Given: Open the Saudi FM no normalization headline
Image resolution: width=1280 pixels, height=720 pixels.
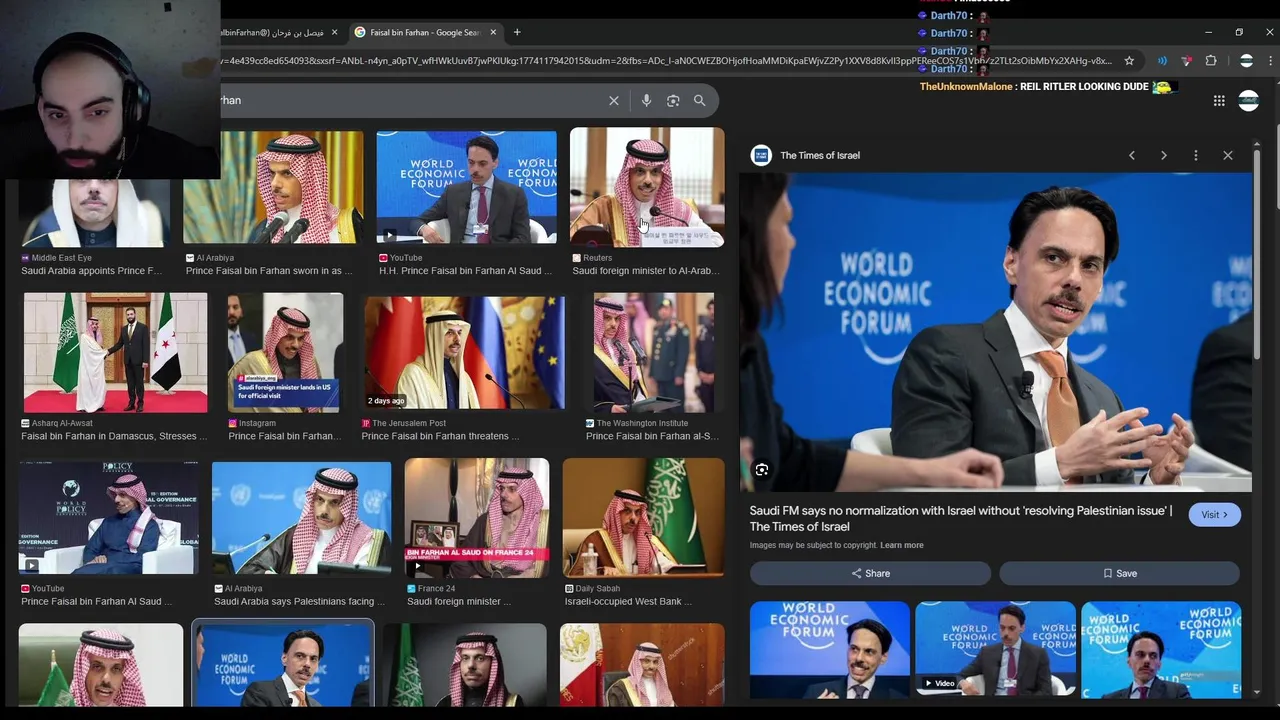Looking at the screenshot, I should [x=961, y=518].
